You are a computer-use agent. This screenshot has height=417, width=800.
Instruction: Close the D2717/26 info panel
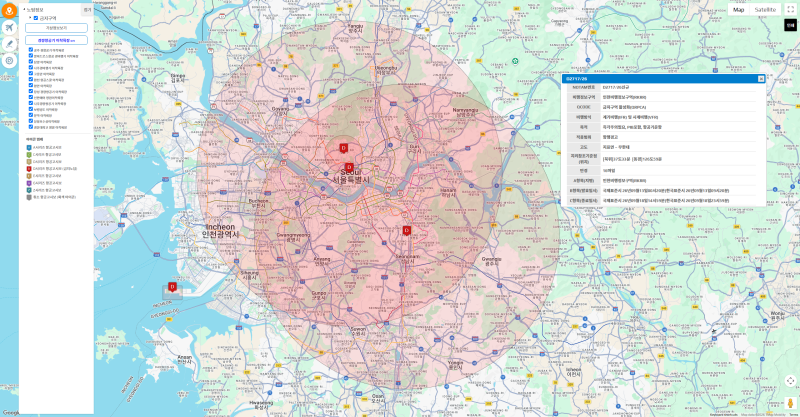[761, 79]
